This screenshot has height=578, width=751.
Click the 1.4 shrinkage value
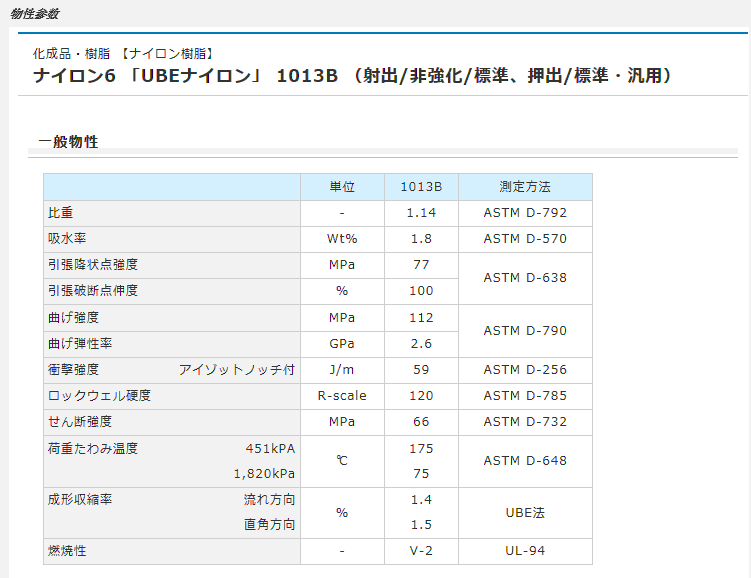pyautogui.click(x=421, y=499)
